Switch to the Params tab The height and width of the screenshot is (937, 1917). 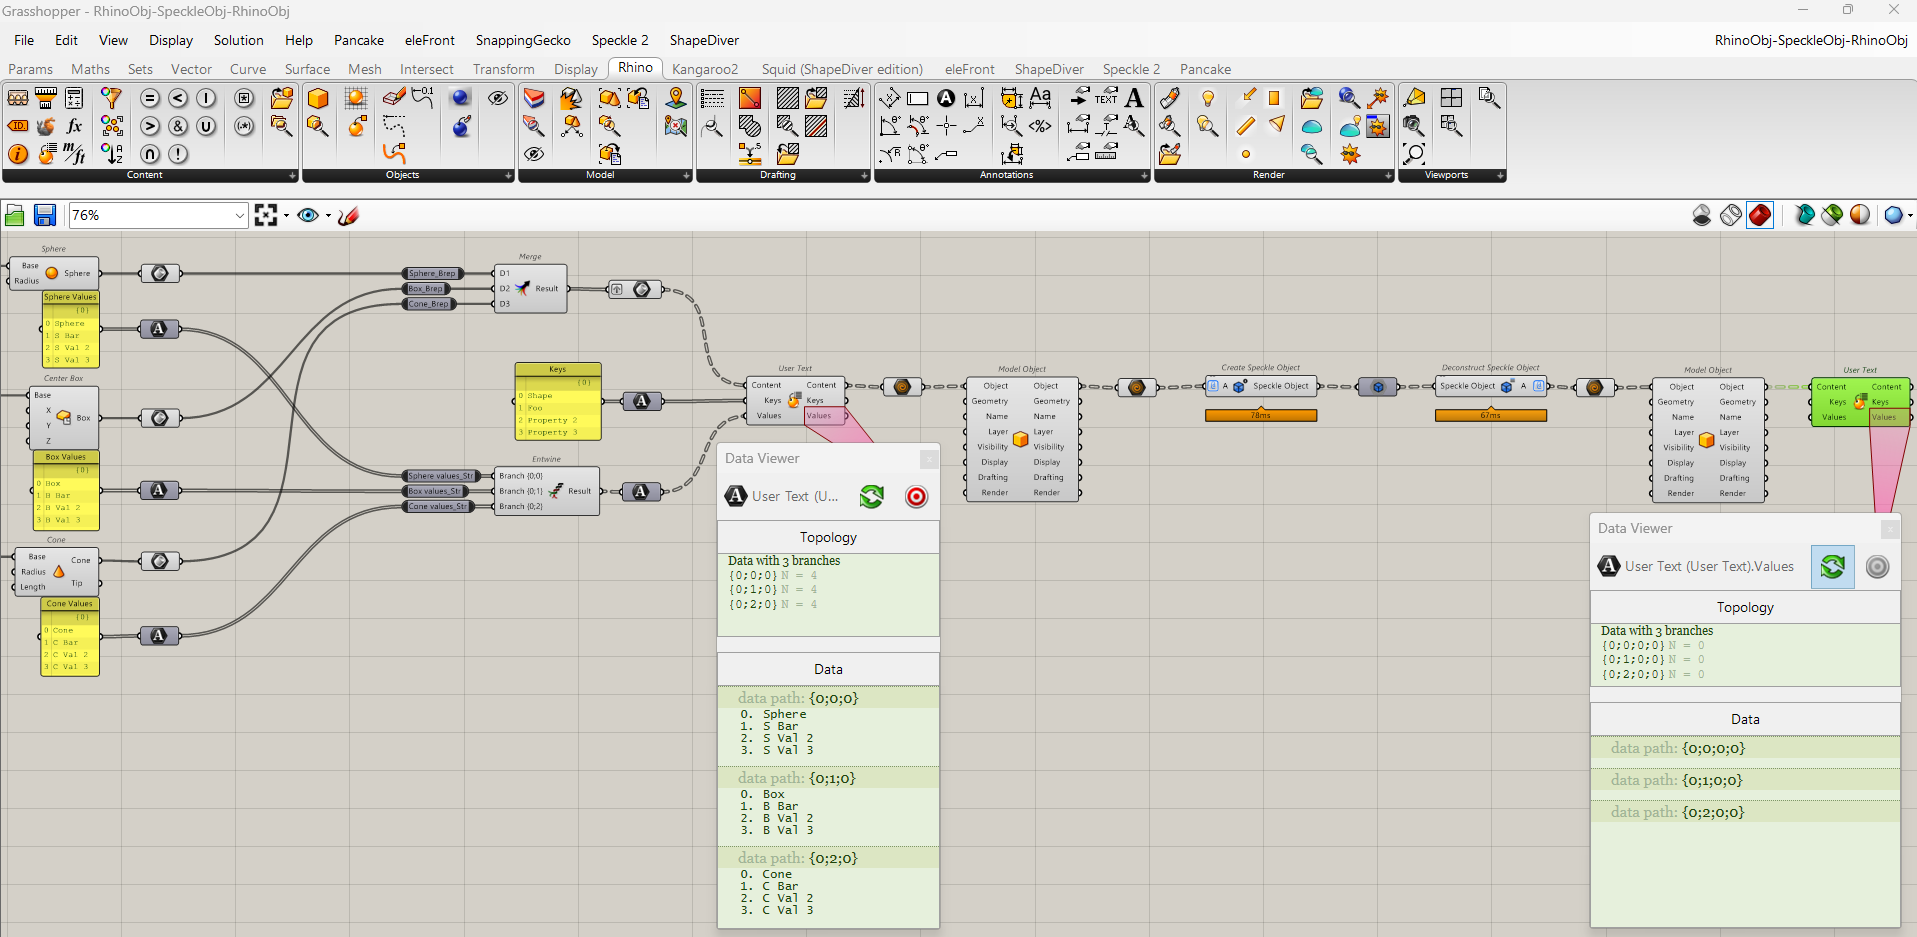(30, 69)
